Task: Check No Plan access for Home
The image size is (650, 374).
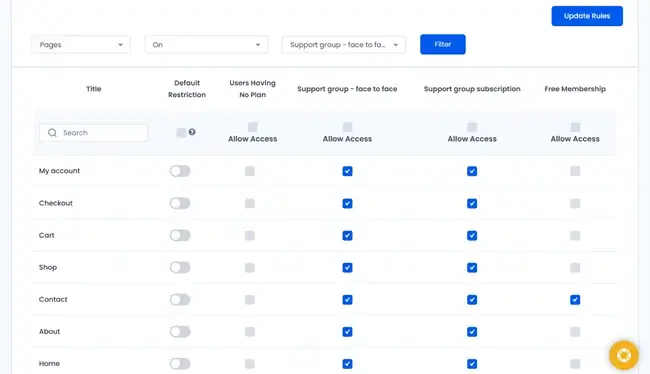Action: pos(250,364)
